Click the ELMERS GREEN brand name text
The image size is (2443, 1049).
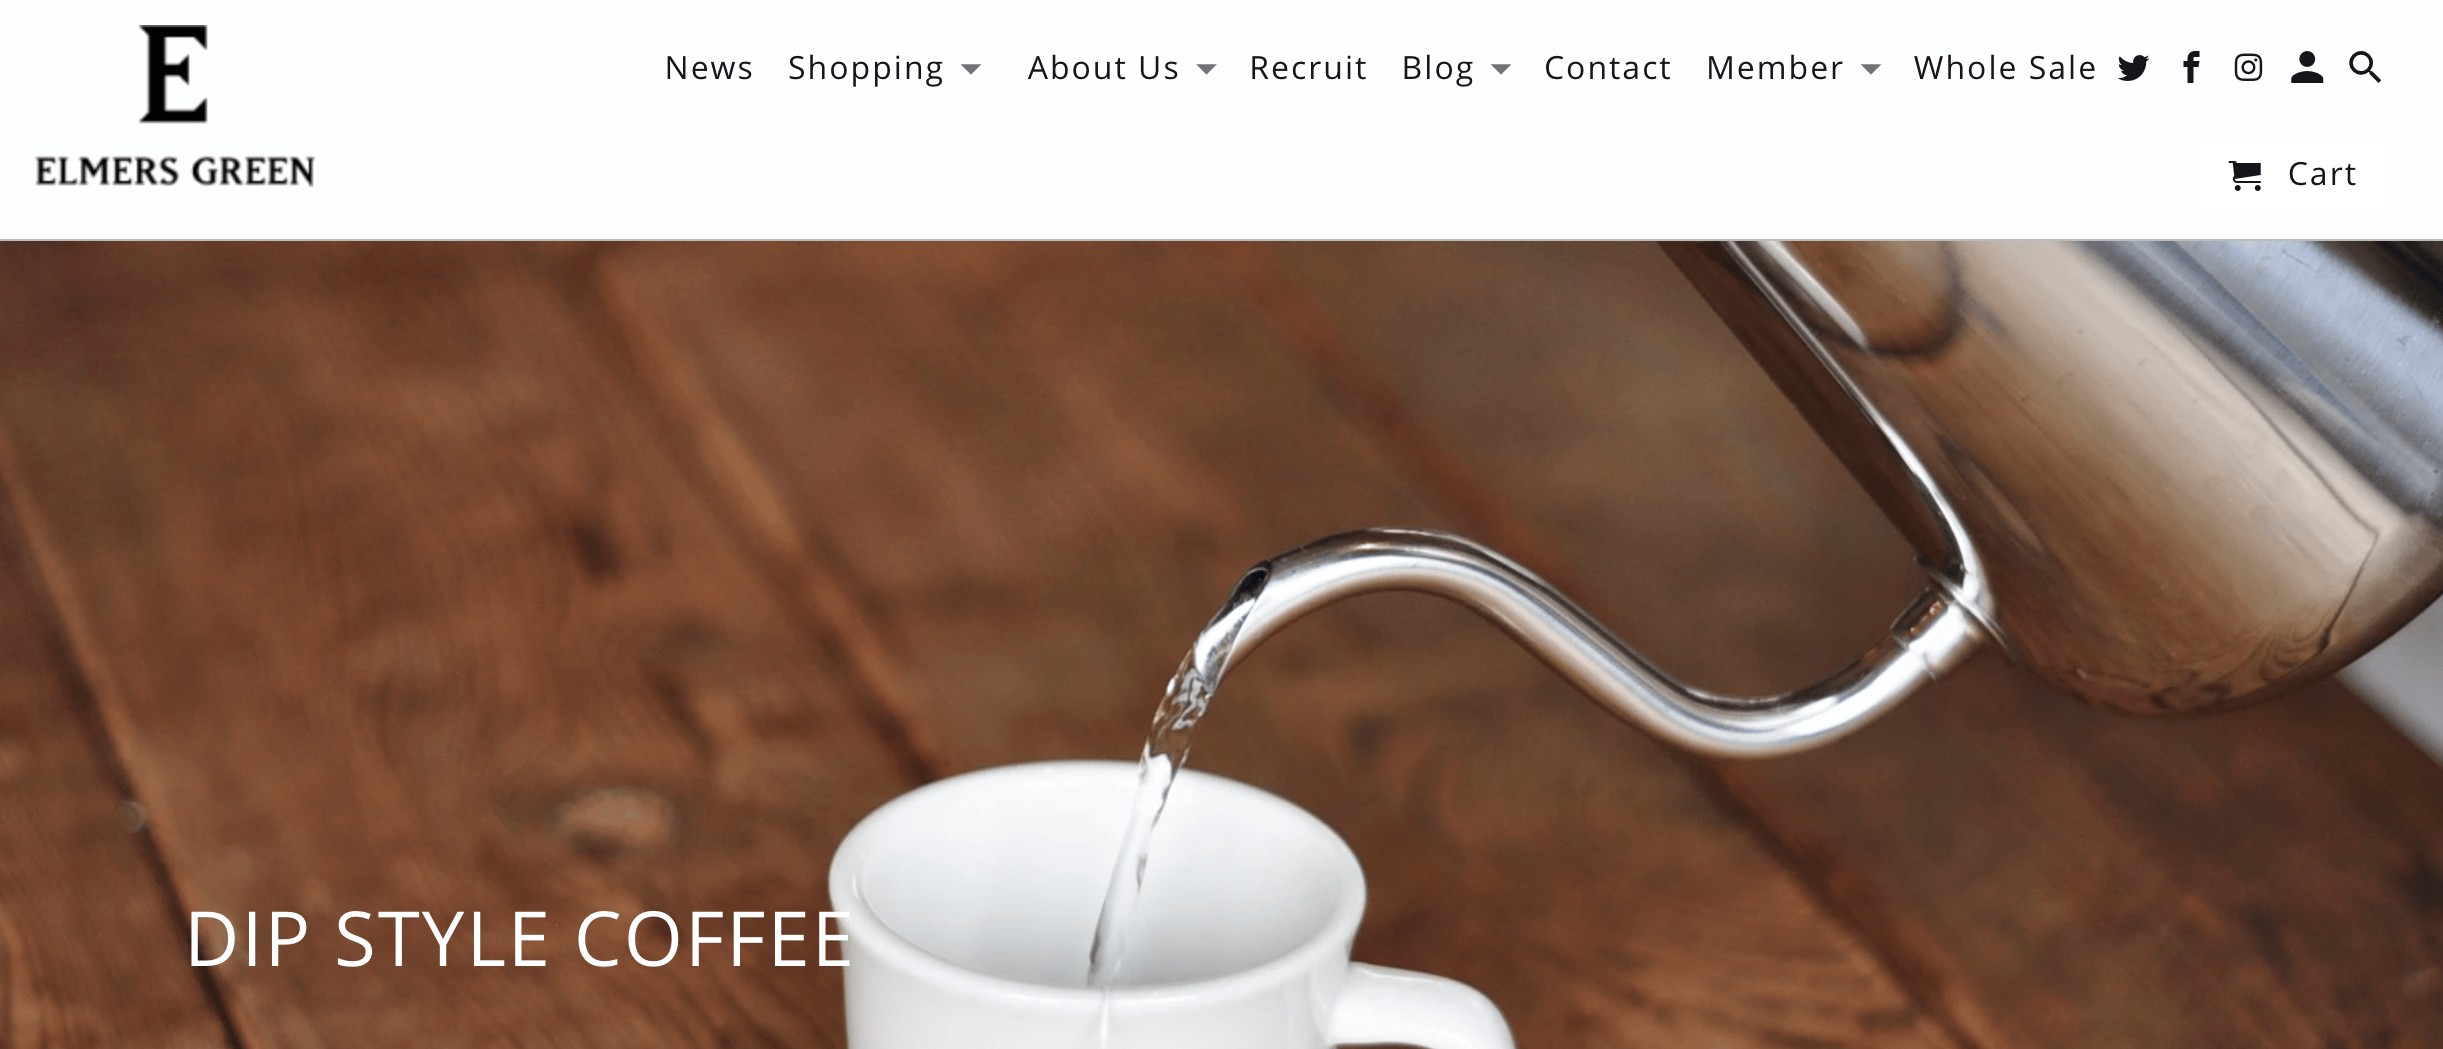click(x=175, y=171)
